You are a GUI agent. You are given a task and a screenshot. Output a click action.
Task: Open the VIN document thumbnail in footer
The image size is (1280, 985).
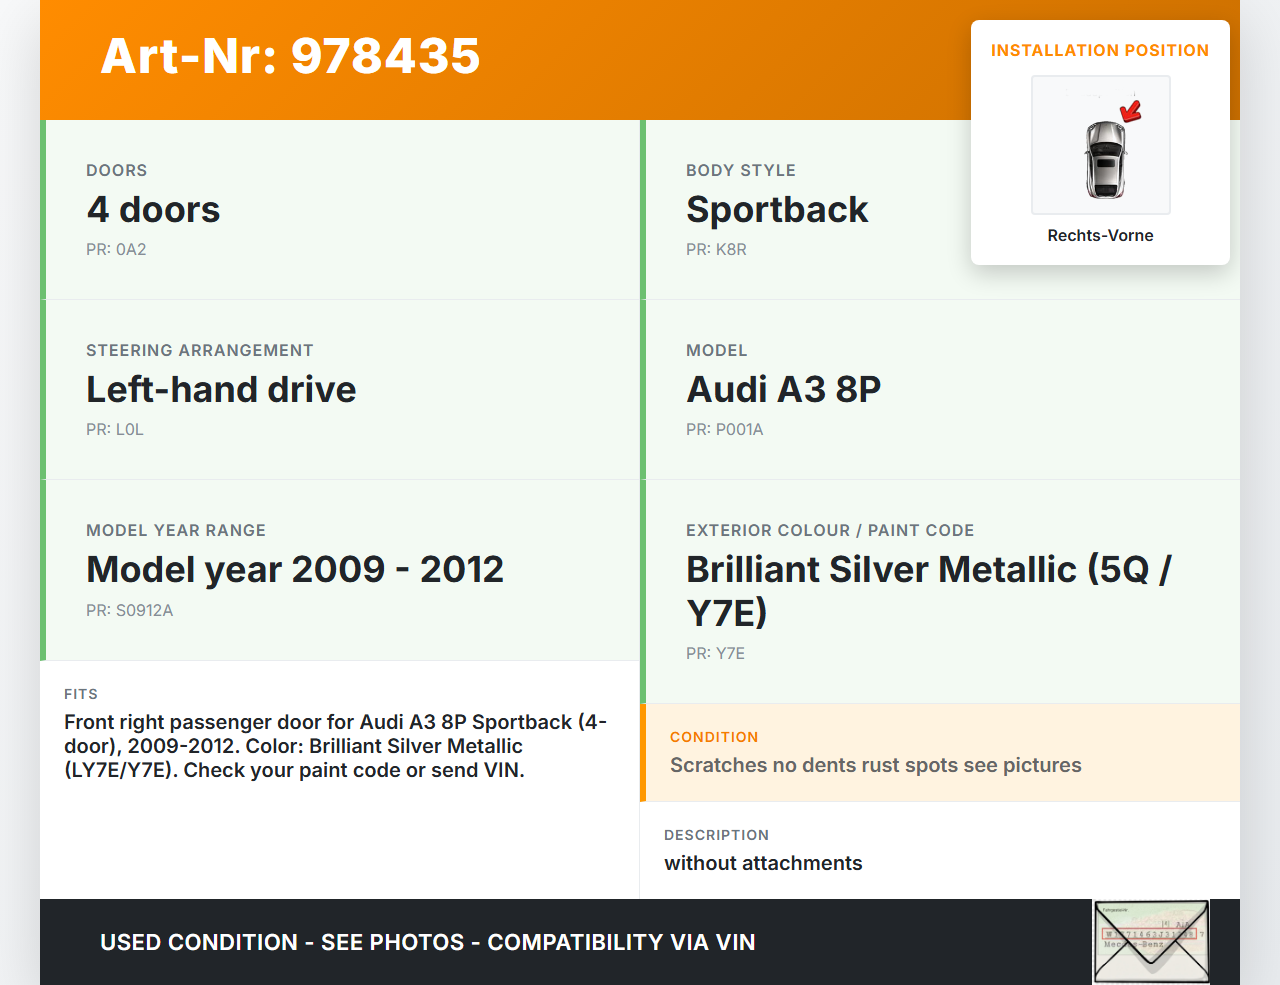pos(1152,942)
